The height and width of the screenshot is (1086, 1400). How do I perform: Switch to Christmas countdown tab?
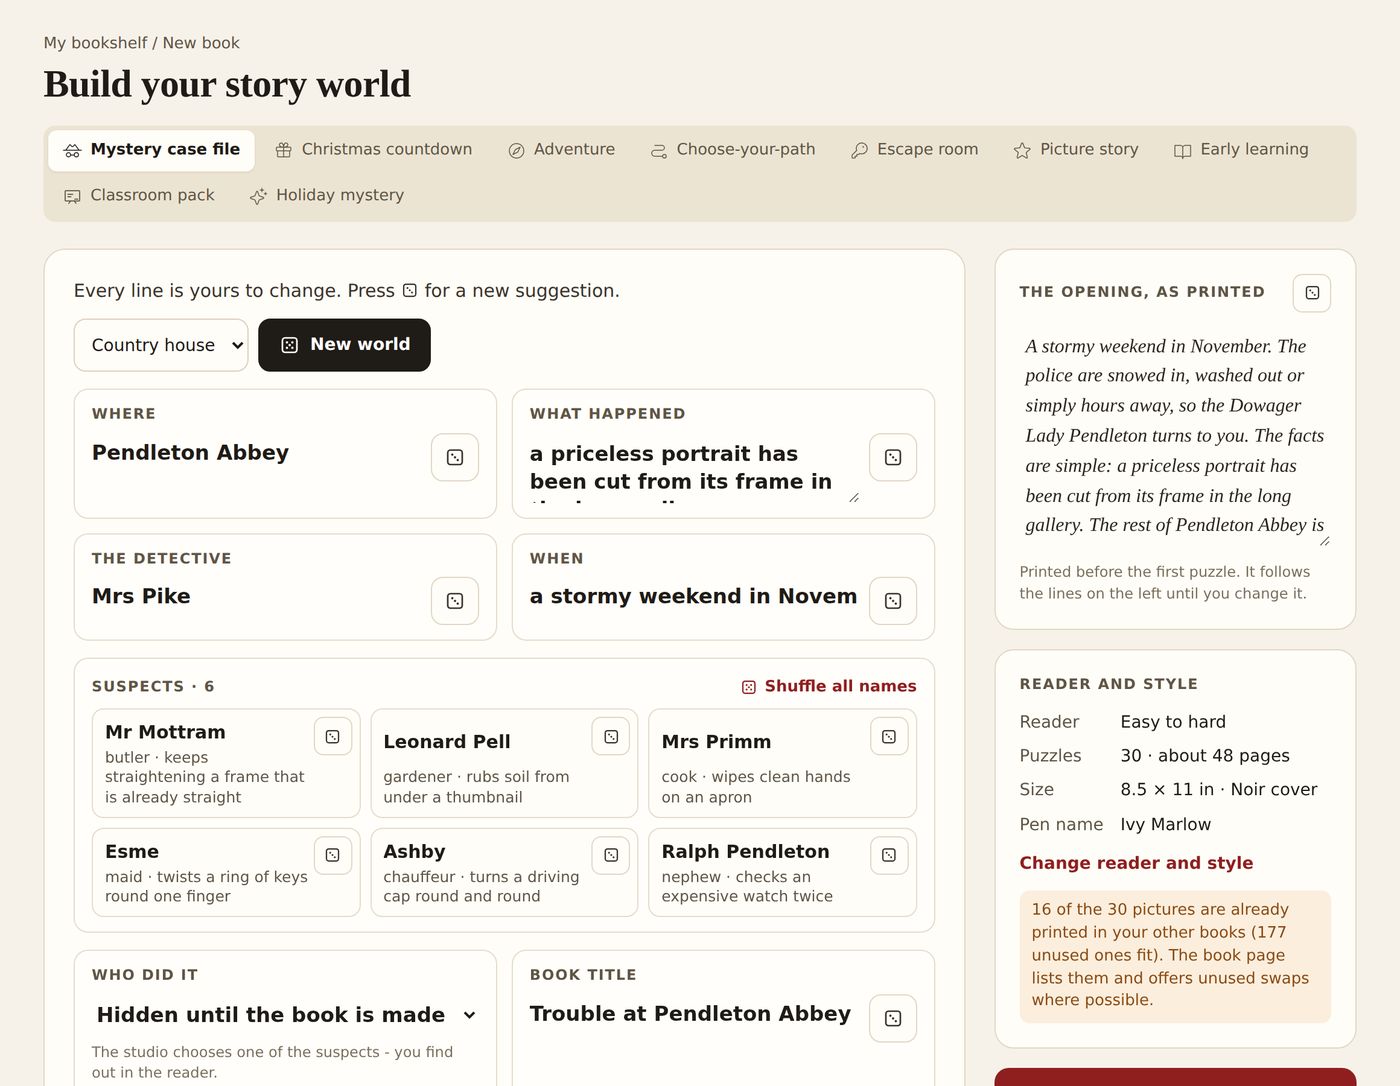374,150
